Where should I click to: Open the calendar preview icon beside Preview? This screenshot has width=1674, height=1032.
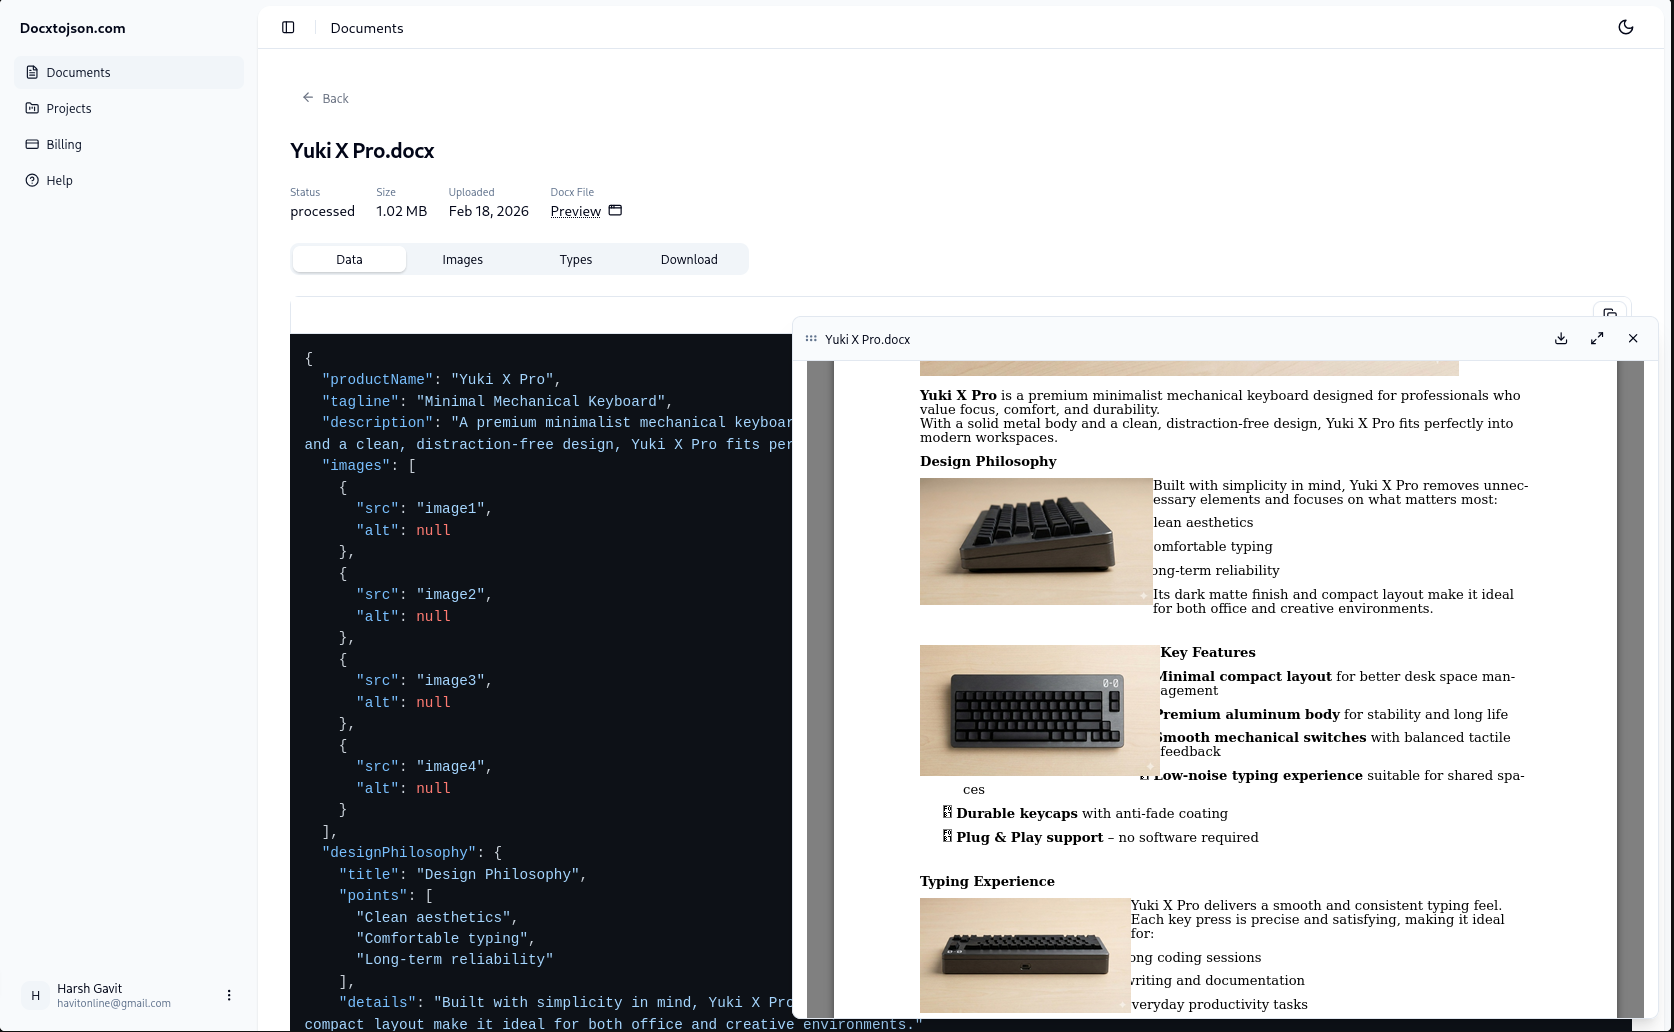coord(615,211)
